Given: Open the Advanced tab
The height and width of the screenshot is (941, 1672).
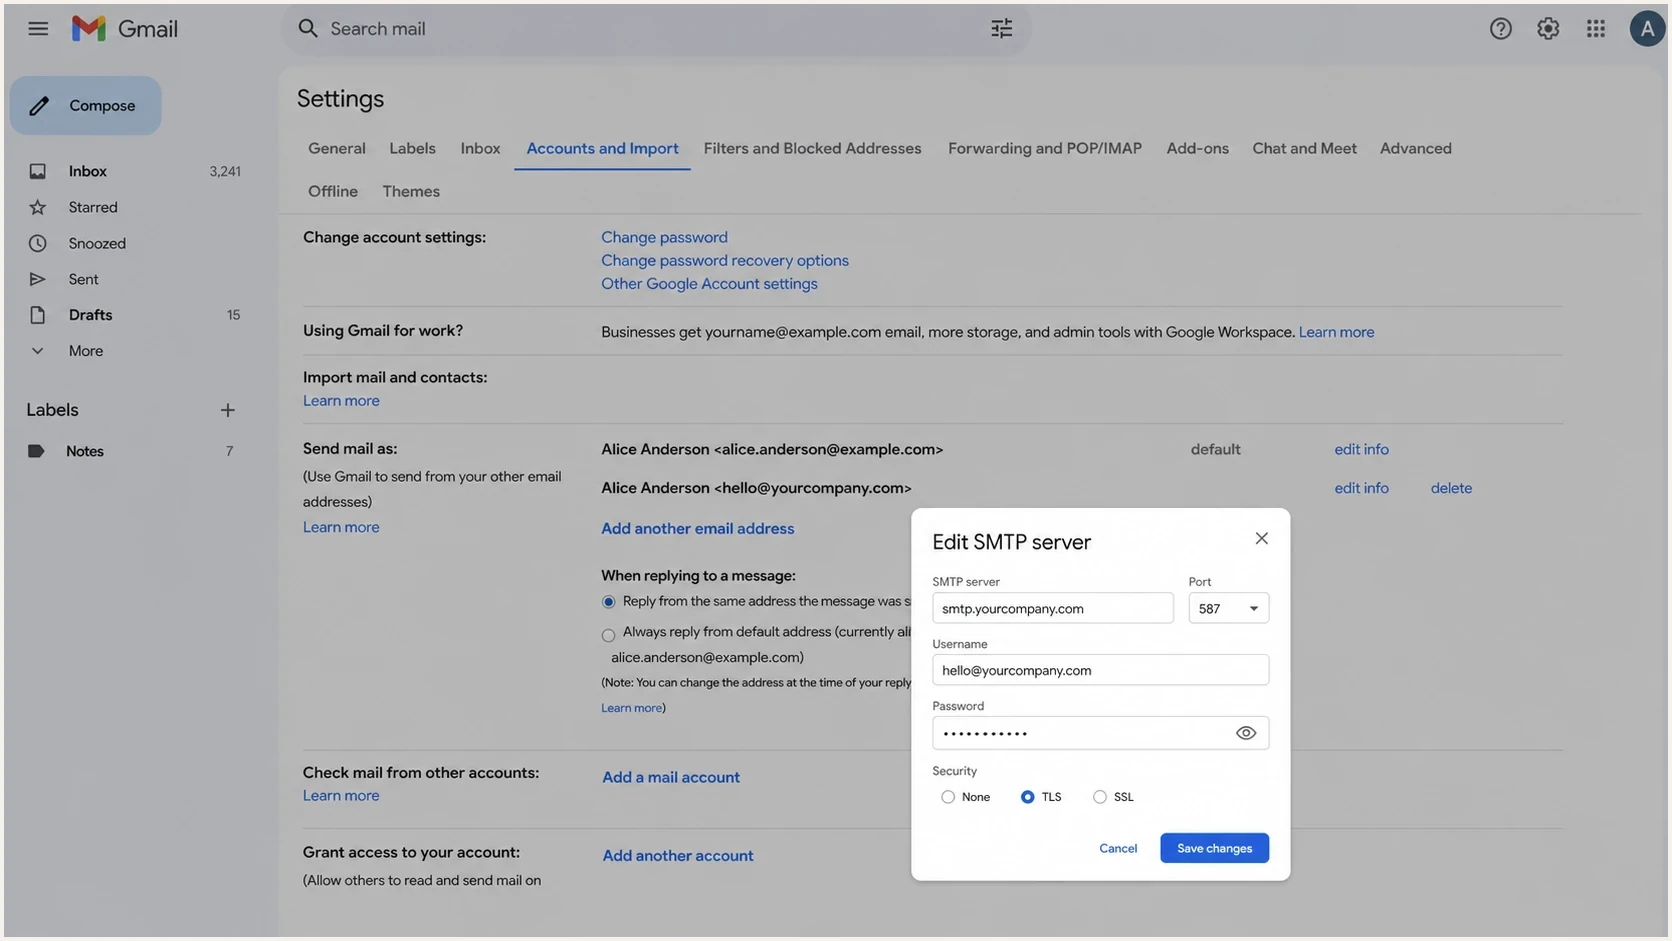Looking at the screenshot, I should 1415,148.
